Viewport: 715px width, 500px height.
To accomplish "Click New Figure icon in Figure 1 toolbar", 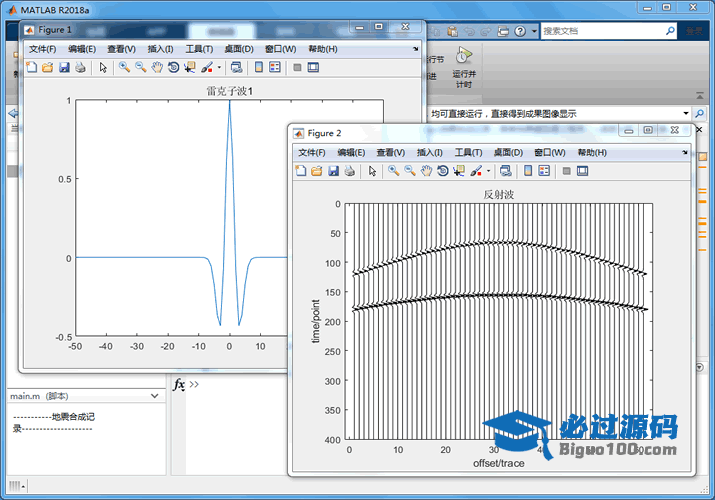I will pyautogui.click(x=31, y=67).
